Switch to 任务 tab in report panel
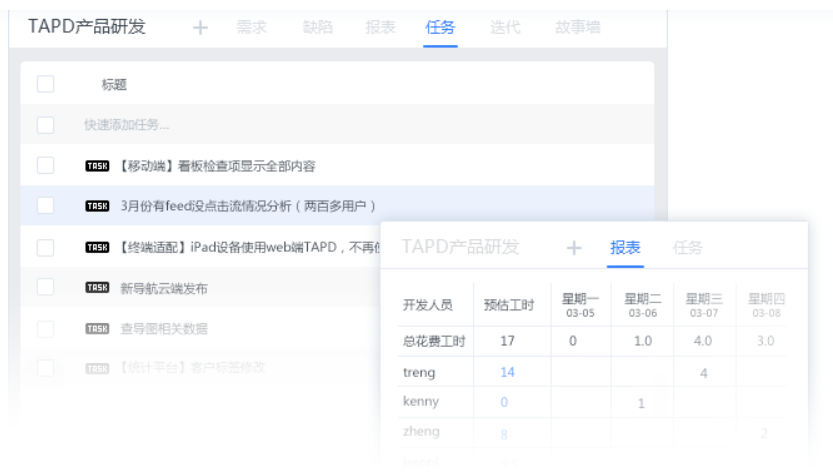The image size is (833, 476). click(x=688, y=248)
